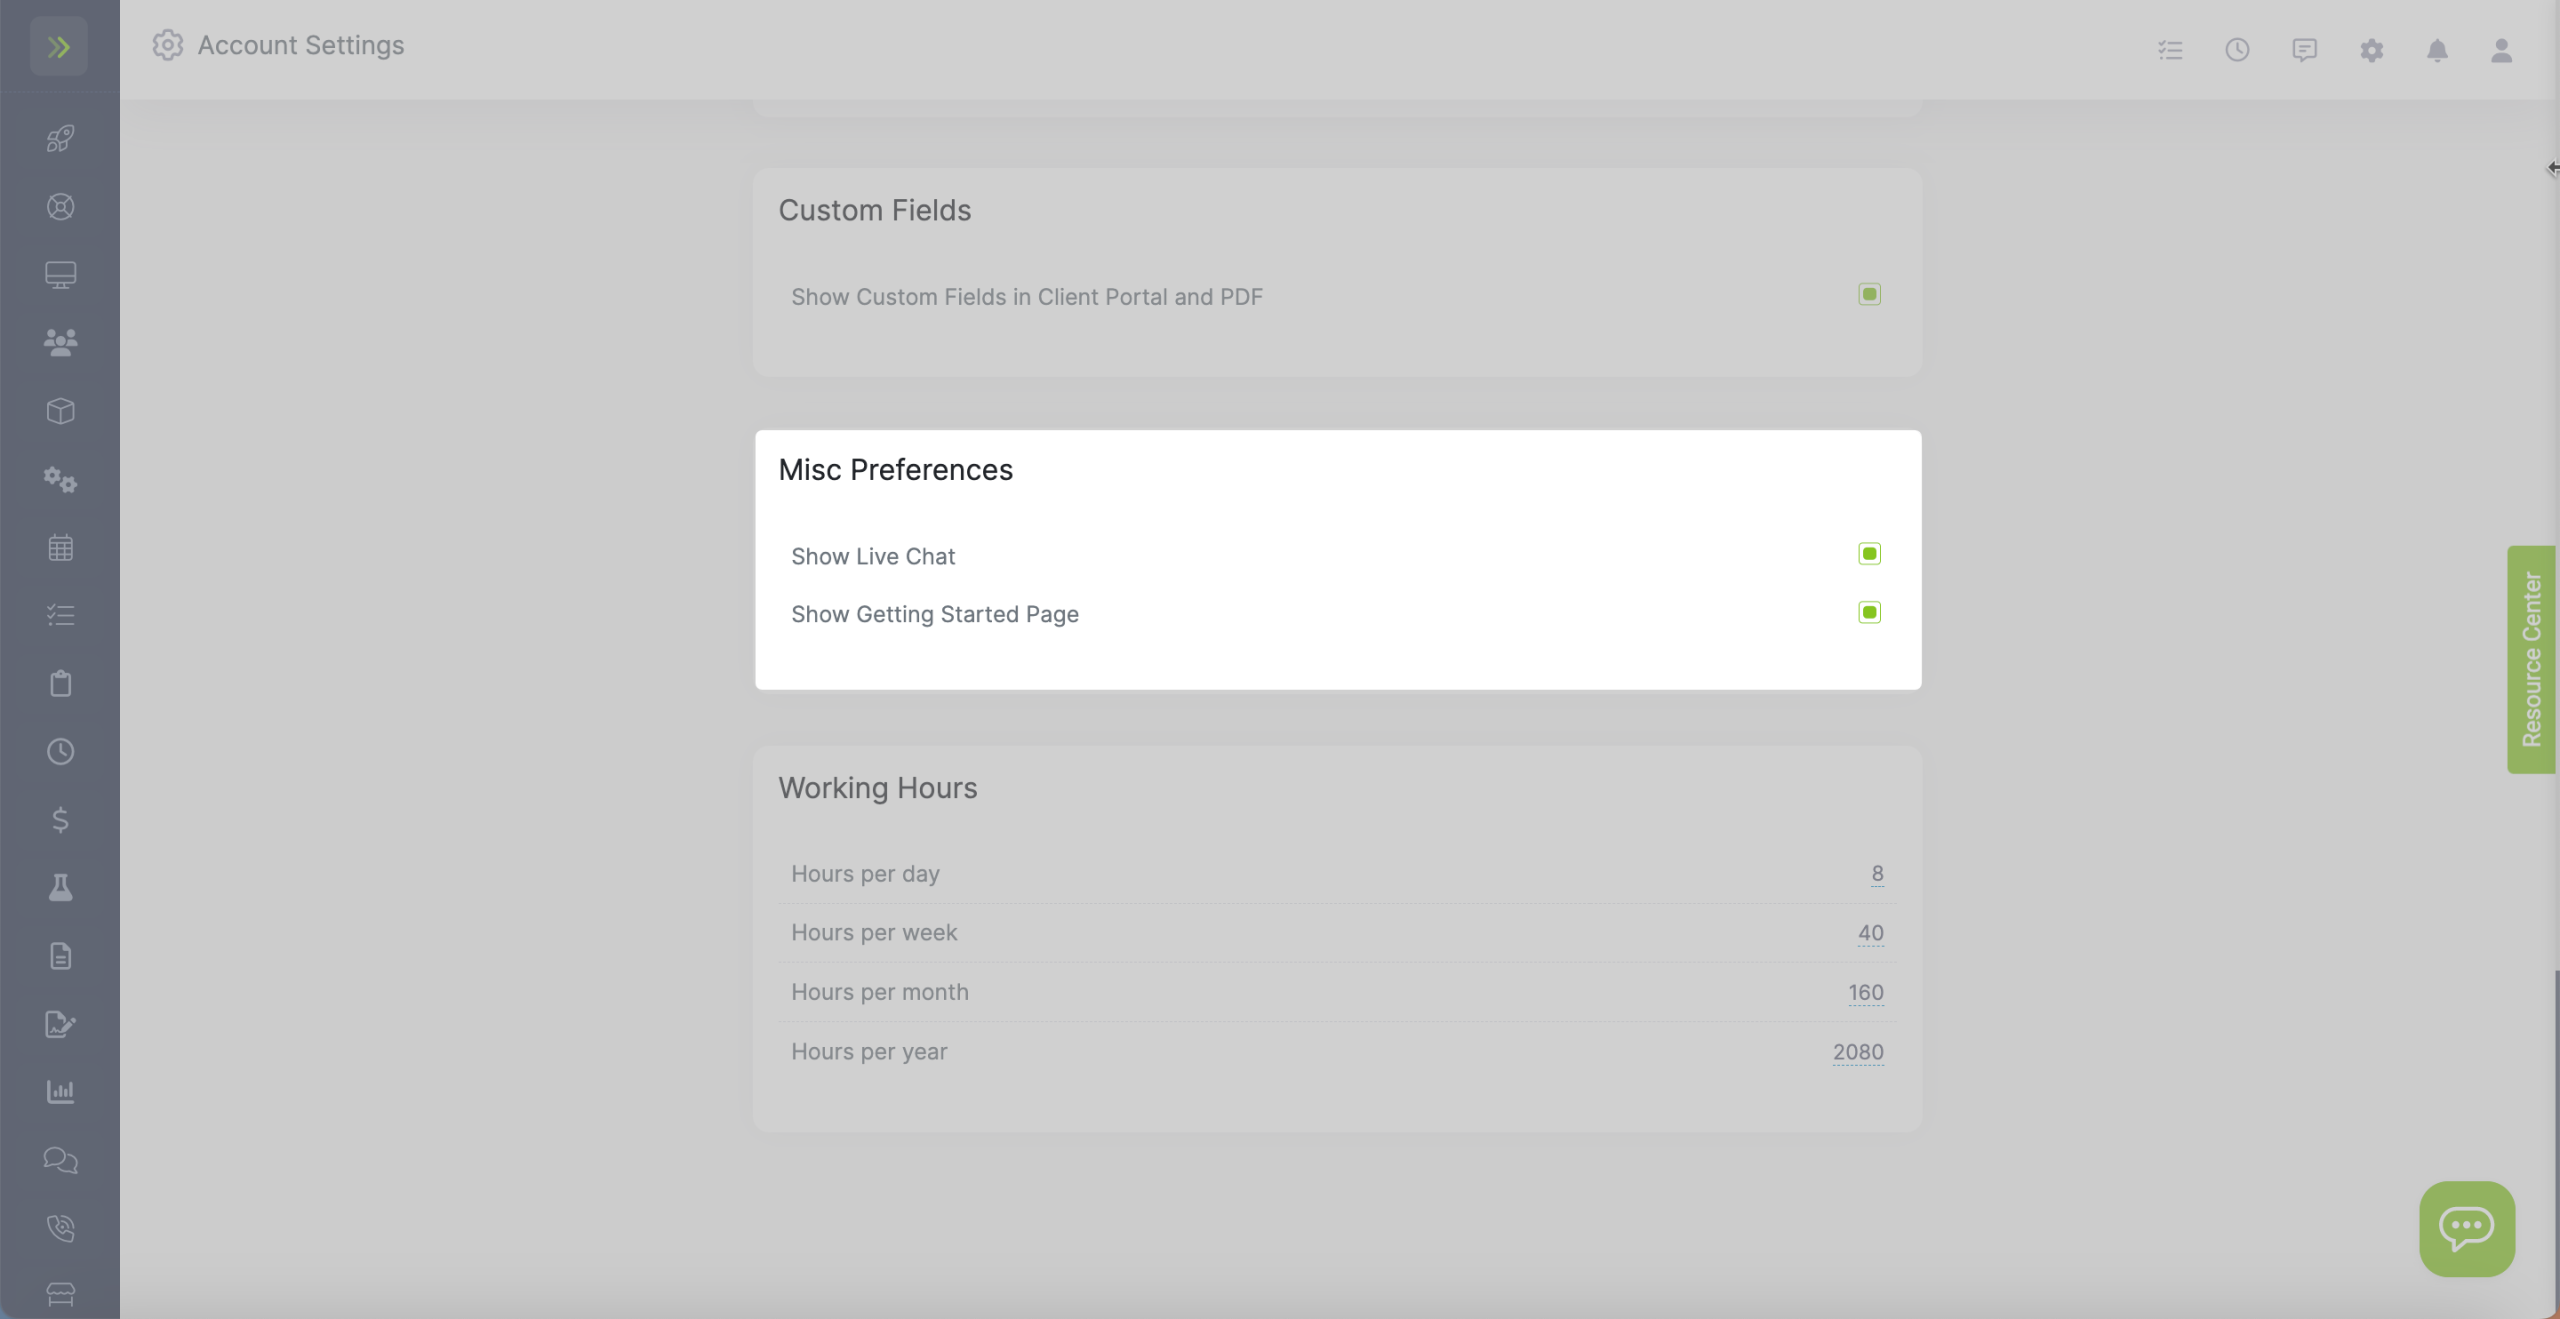The image size is (2560, 1319).
Task: Open the dollar sign billing icon
Action: (x=60, y=820)
